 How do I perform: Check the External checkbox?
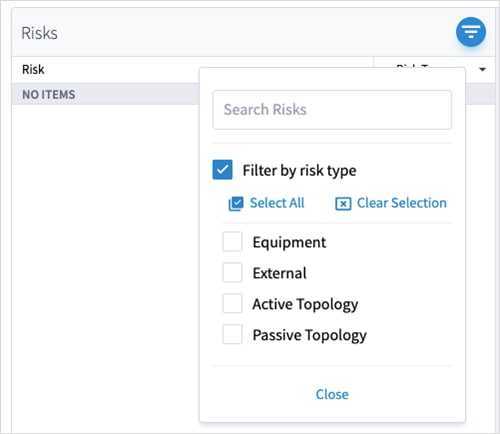point(232,272)
